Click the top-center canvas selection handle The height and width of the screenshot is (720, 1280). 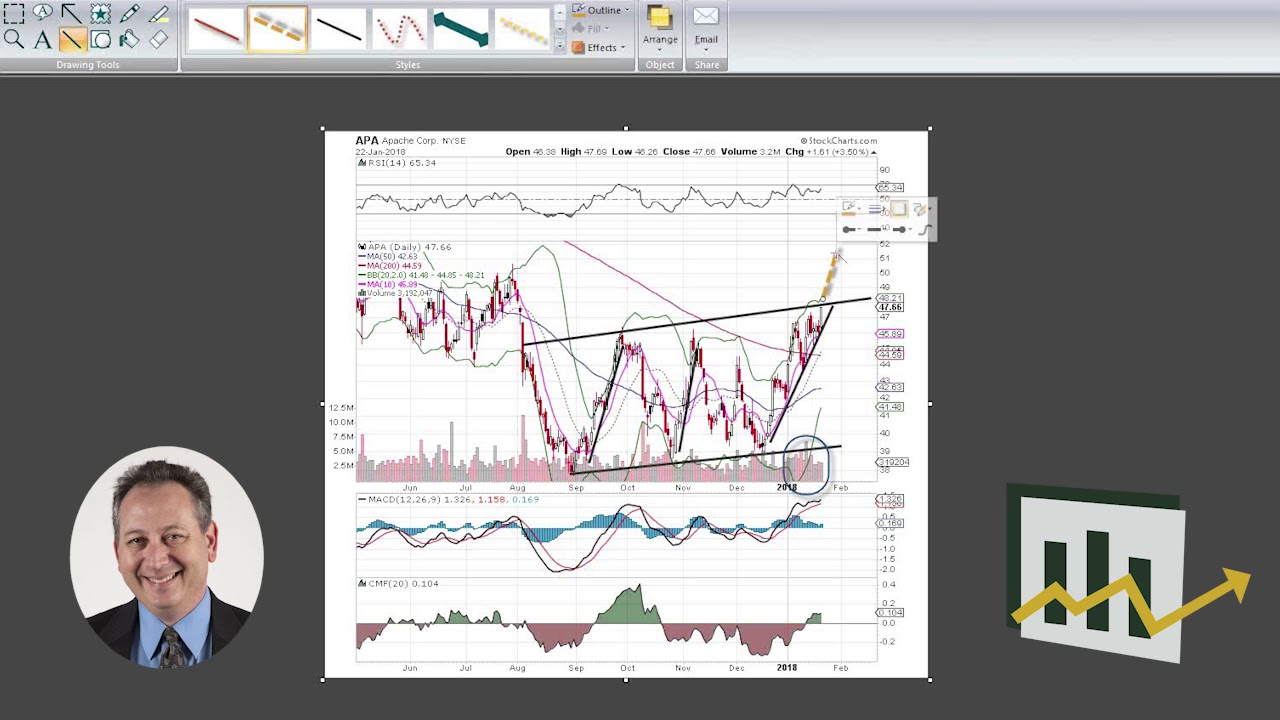coord(626,129)
